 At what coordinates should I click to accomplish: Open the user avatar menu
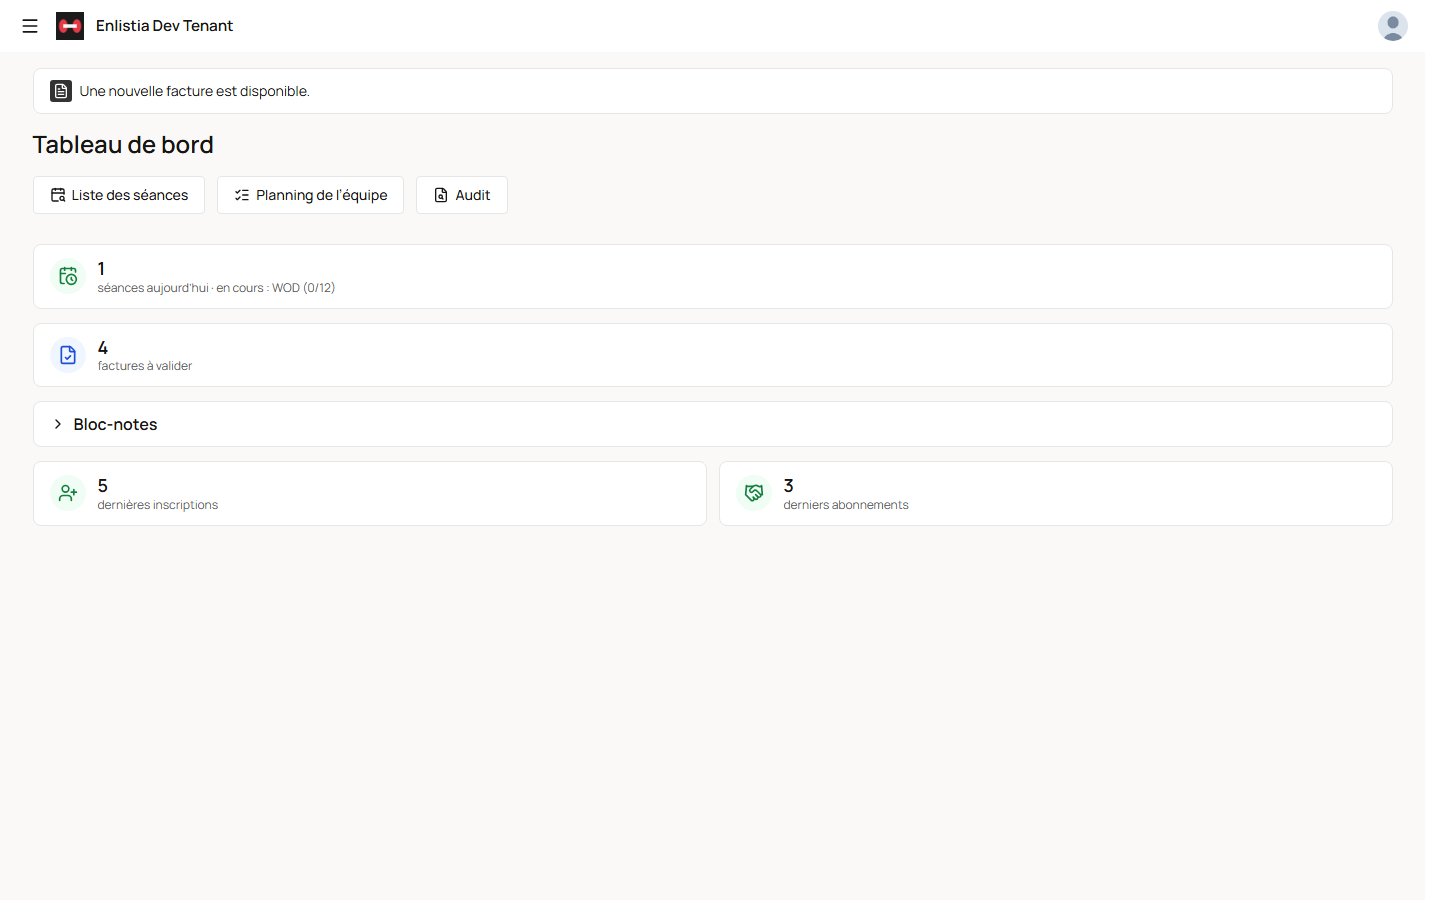(1392, 26)
